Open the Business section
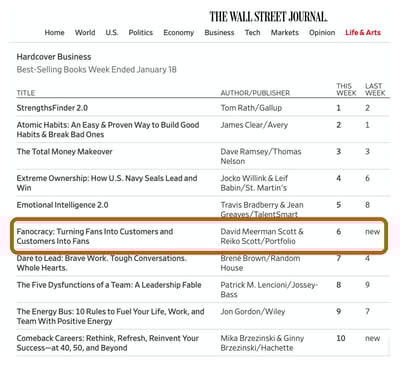The width and height of the screenshot is (400, 368). pos(219,33)
